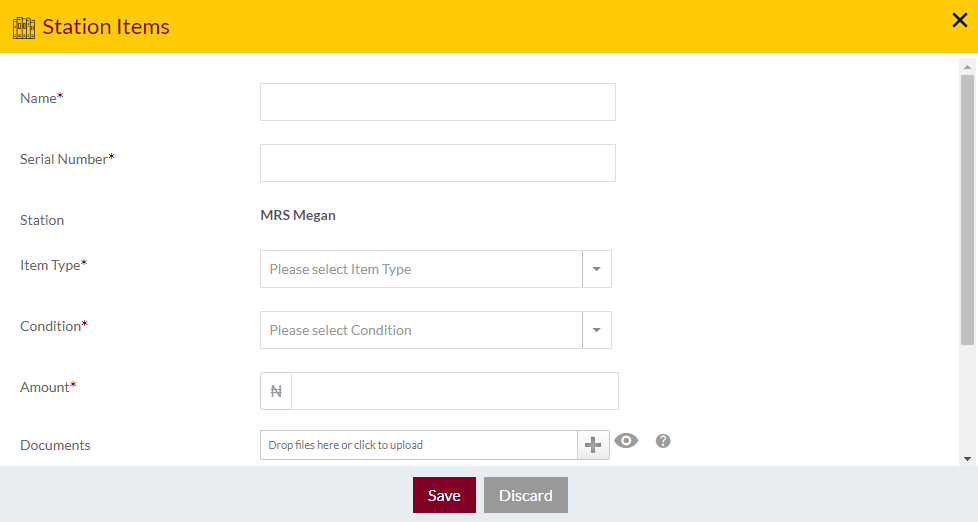Open the help question mark icon
Screen dimensions: 978x522
[663, 441]
